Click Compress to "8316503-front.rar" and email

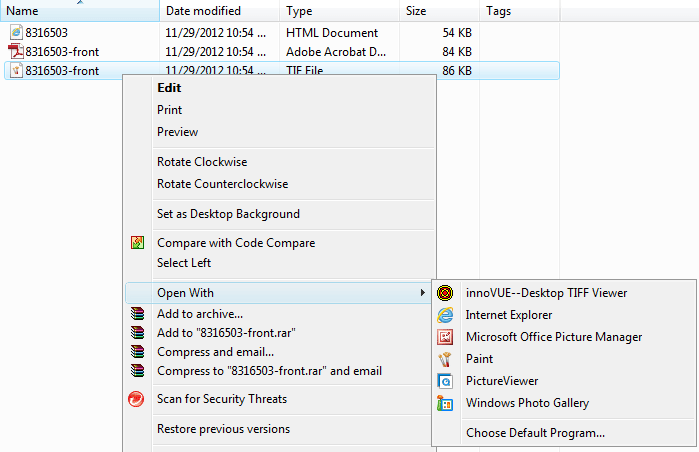[269, 371]
